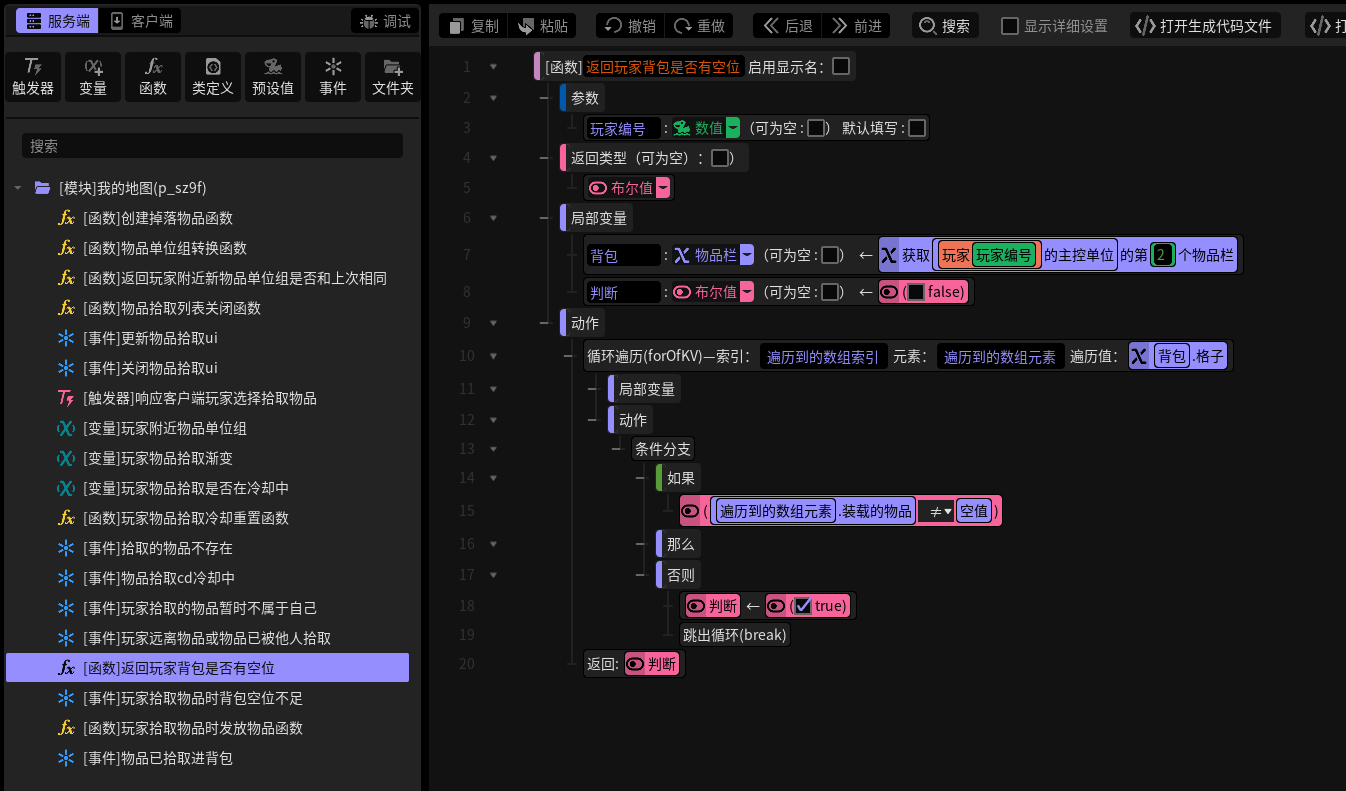Select the 玩家编号 green variable chip
This screenshot has height=791, width=1346.
point(1006,255)
